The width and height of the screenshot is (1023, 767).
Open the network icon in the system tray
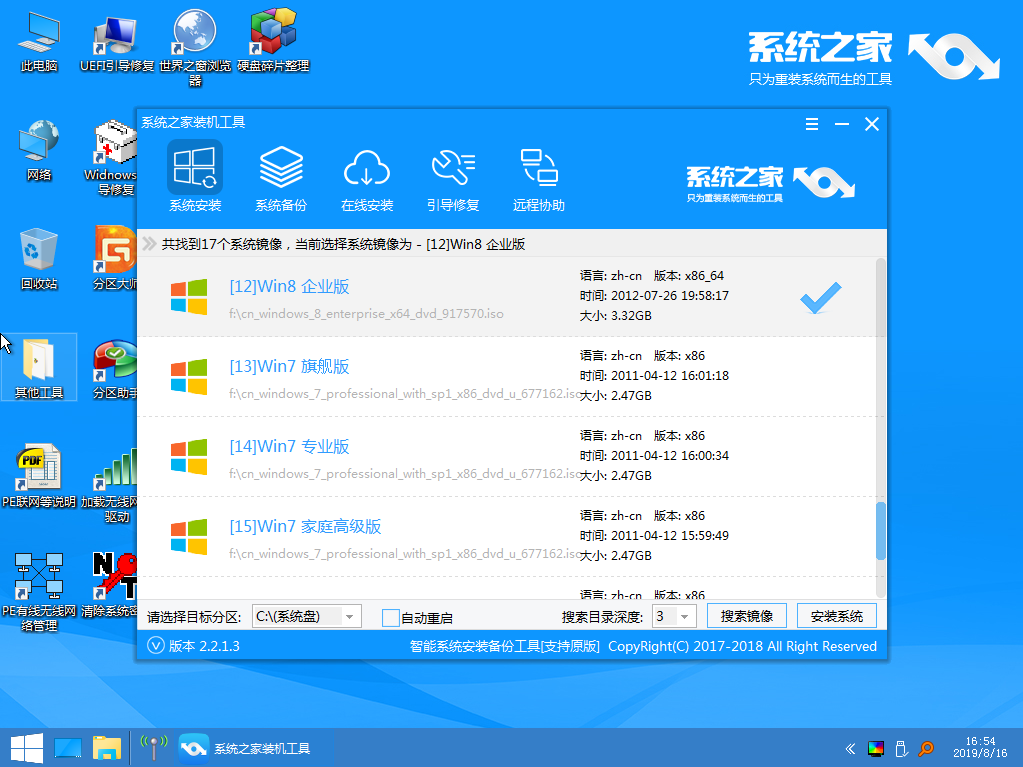coord(155,747)
